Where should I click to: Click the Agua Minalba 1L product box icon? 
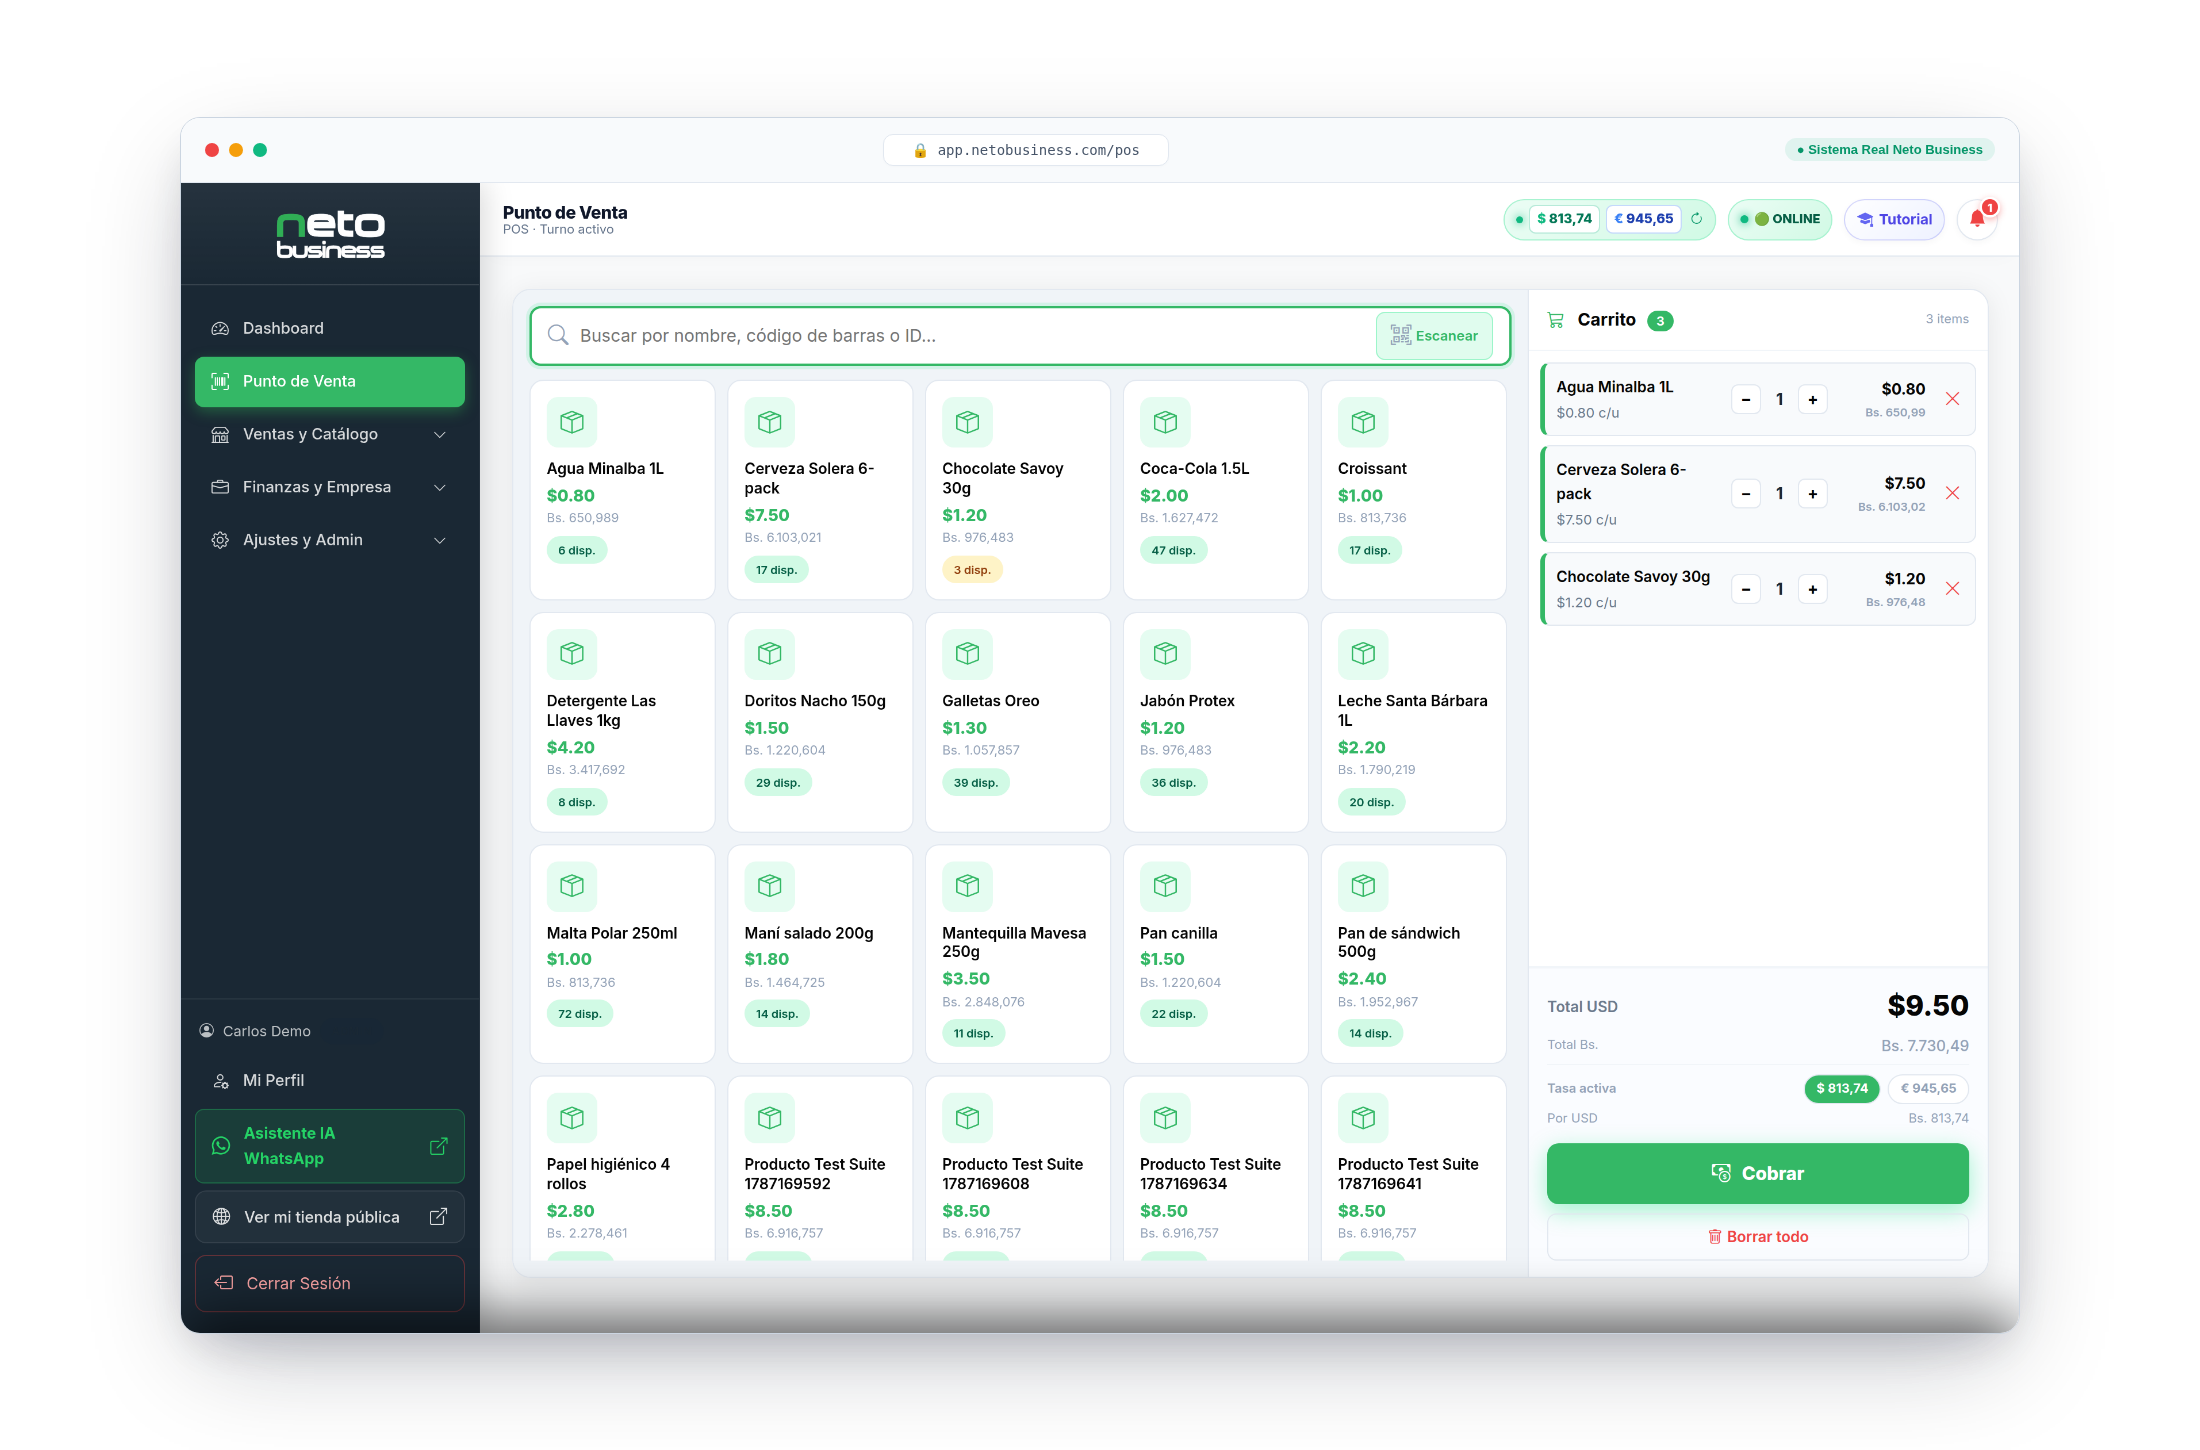572,422
